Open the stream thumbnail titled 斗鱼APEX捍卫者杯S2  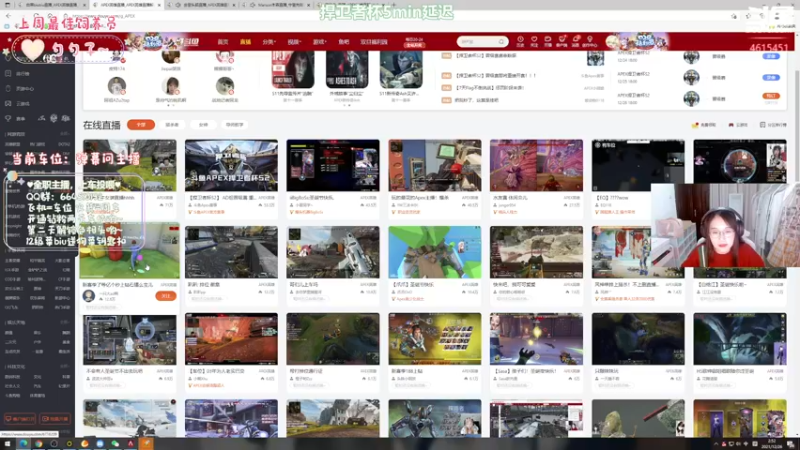[231, 165]
